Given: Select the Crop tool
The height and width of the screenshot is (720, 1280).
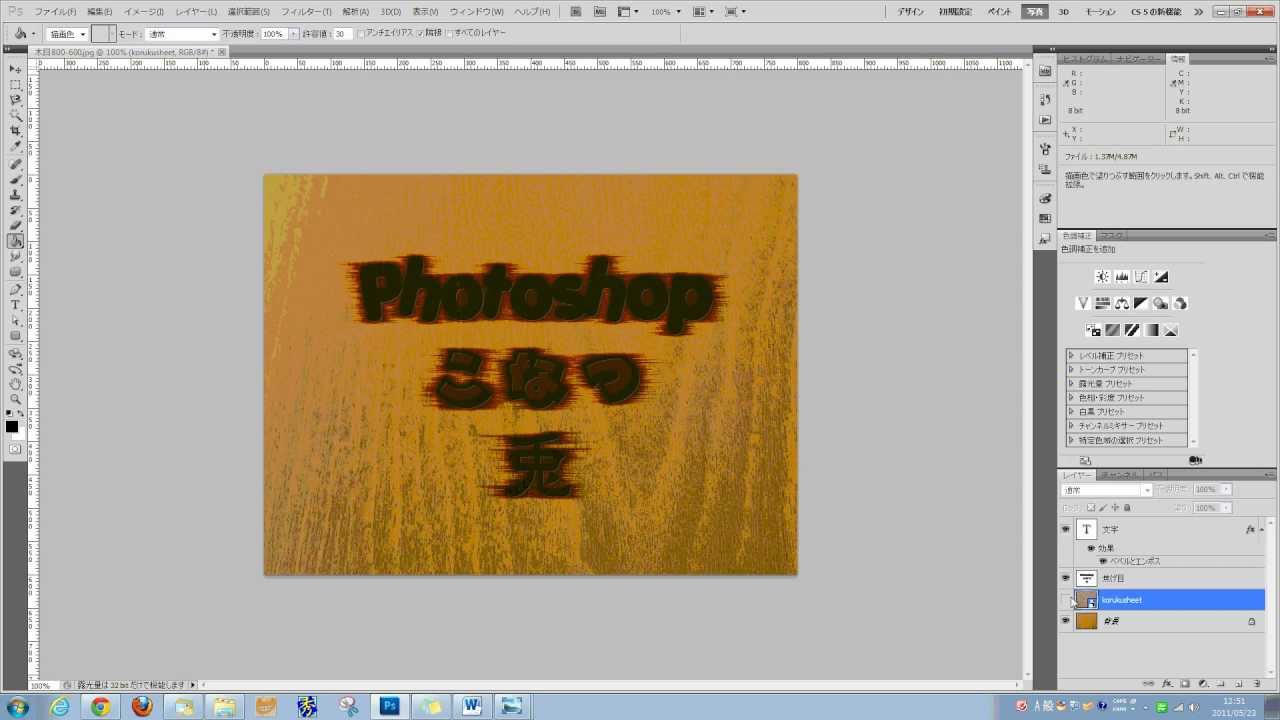Looking at the screenshot, I should [16, 131].
